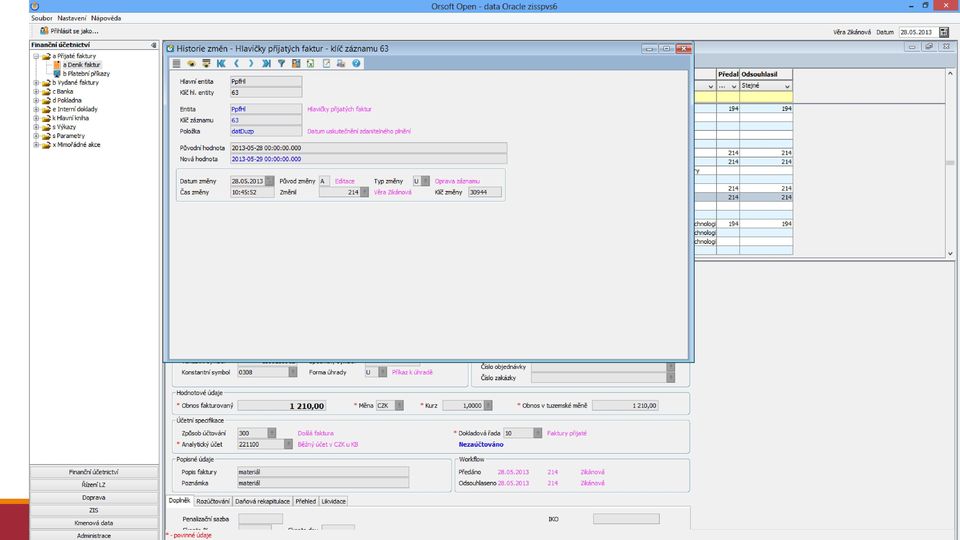
Task: Open the Nápověda menu
Action: coord(106,18)
